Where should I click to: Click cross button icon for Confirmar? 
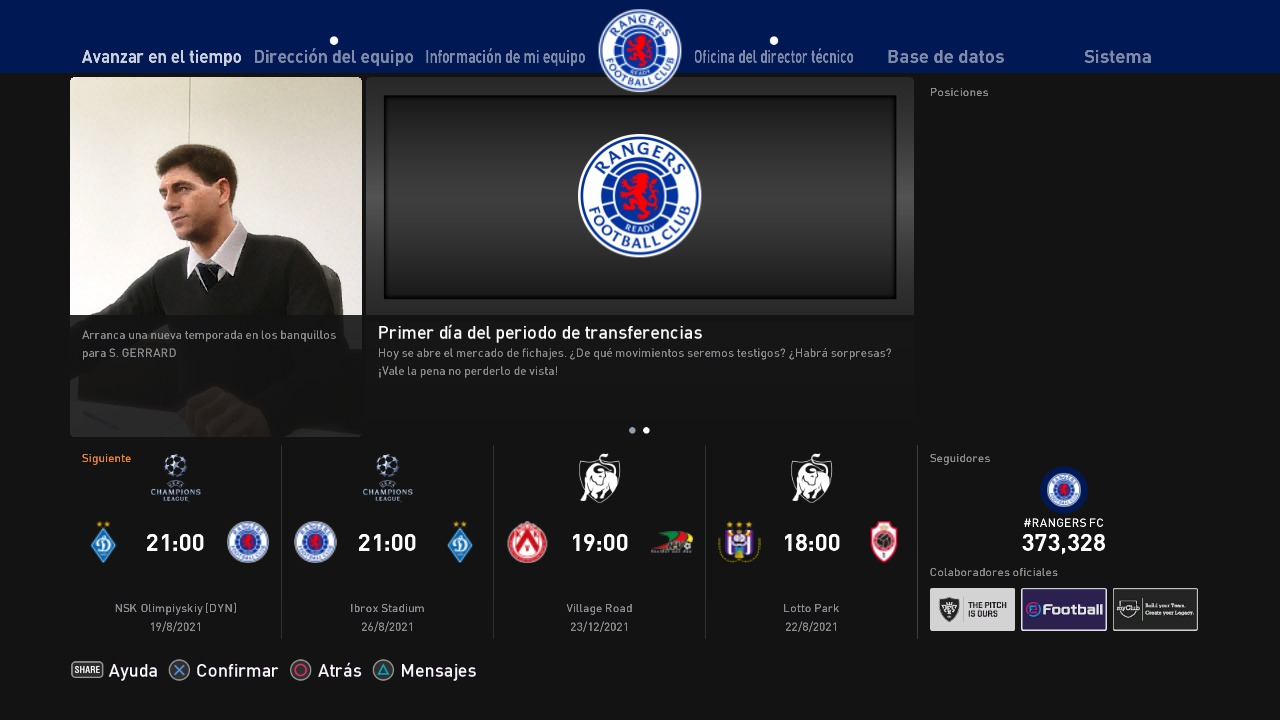coord(179,670)
